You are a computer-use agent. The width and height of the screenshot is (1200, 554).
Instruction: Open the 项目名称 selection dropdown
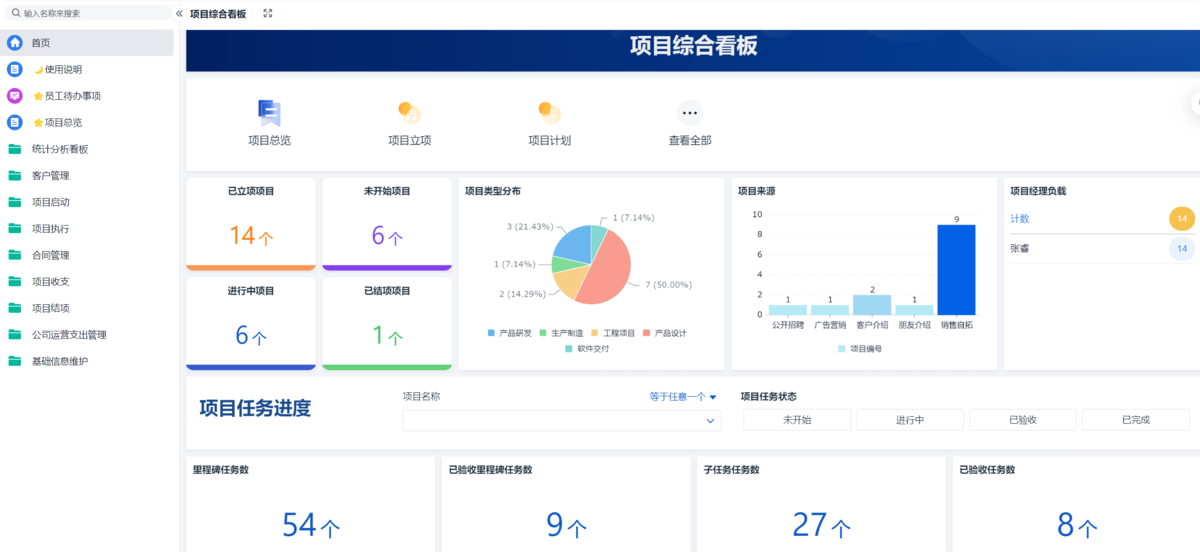[561, 421]
